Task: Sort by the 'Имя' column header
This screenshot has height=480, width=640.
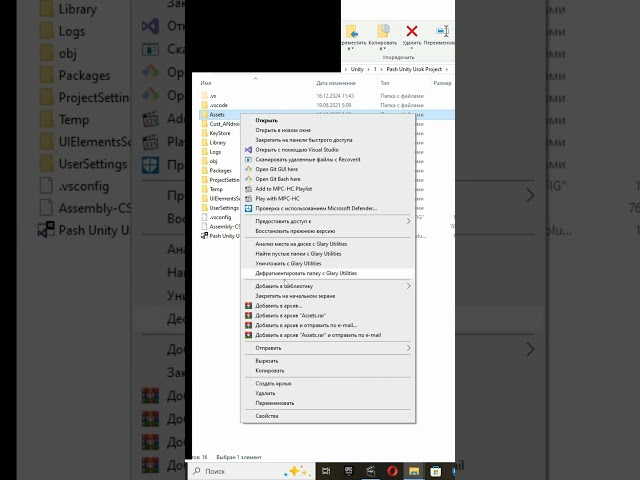Action: click(206, 83)
